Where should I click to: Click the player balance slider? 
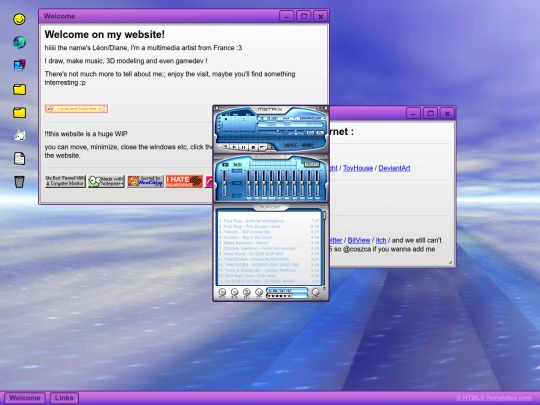click(296, 131)
